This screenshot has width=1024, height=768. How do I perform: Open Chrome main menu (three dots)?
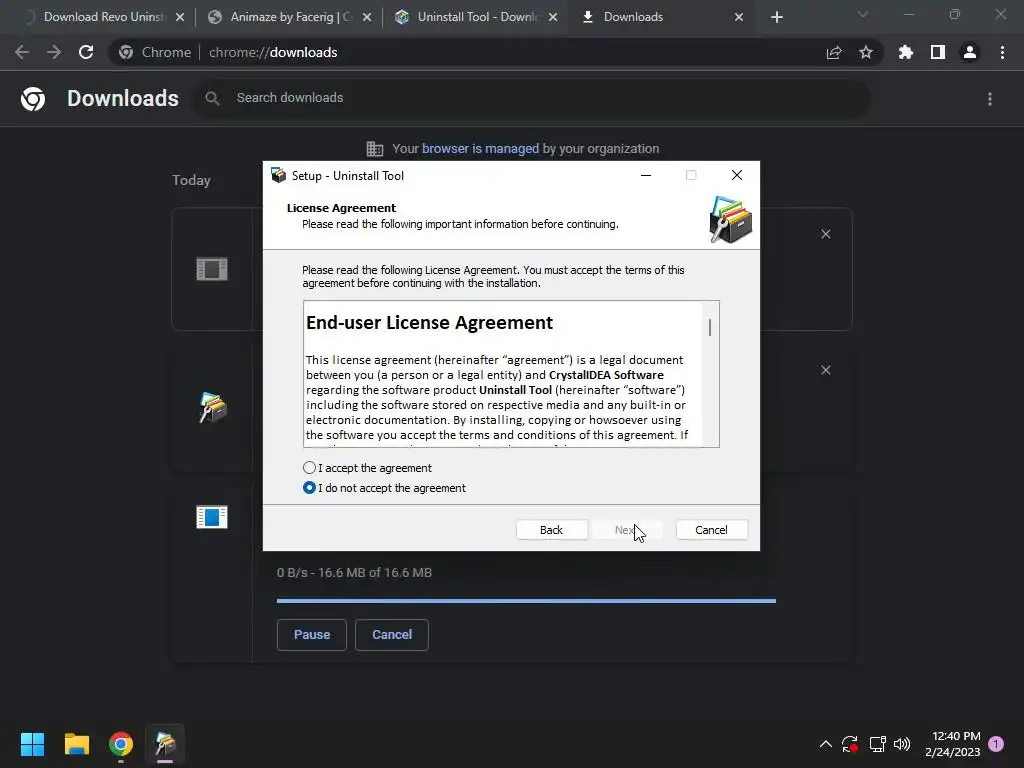coord(1002,52)
